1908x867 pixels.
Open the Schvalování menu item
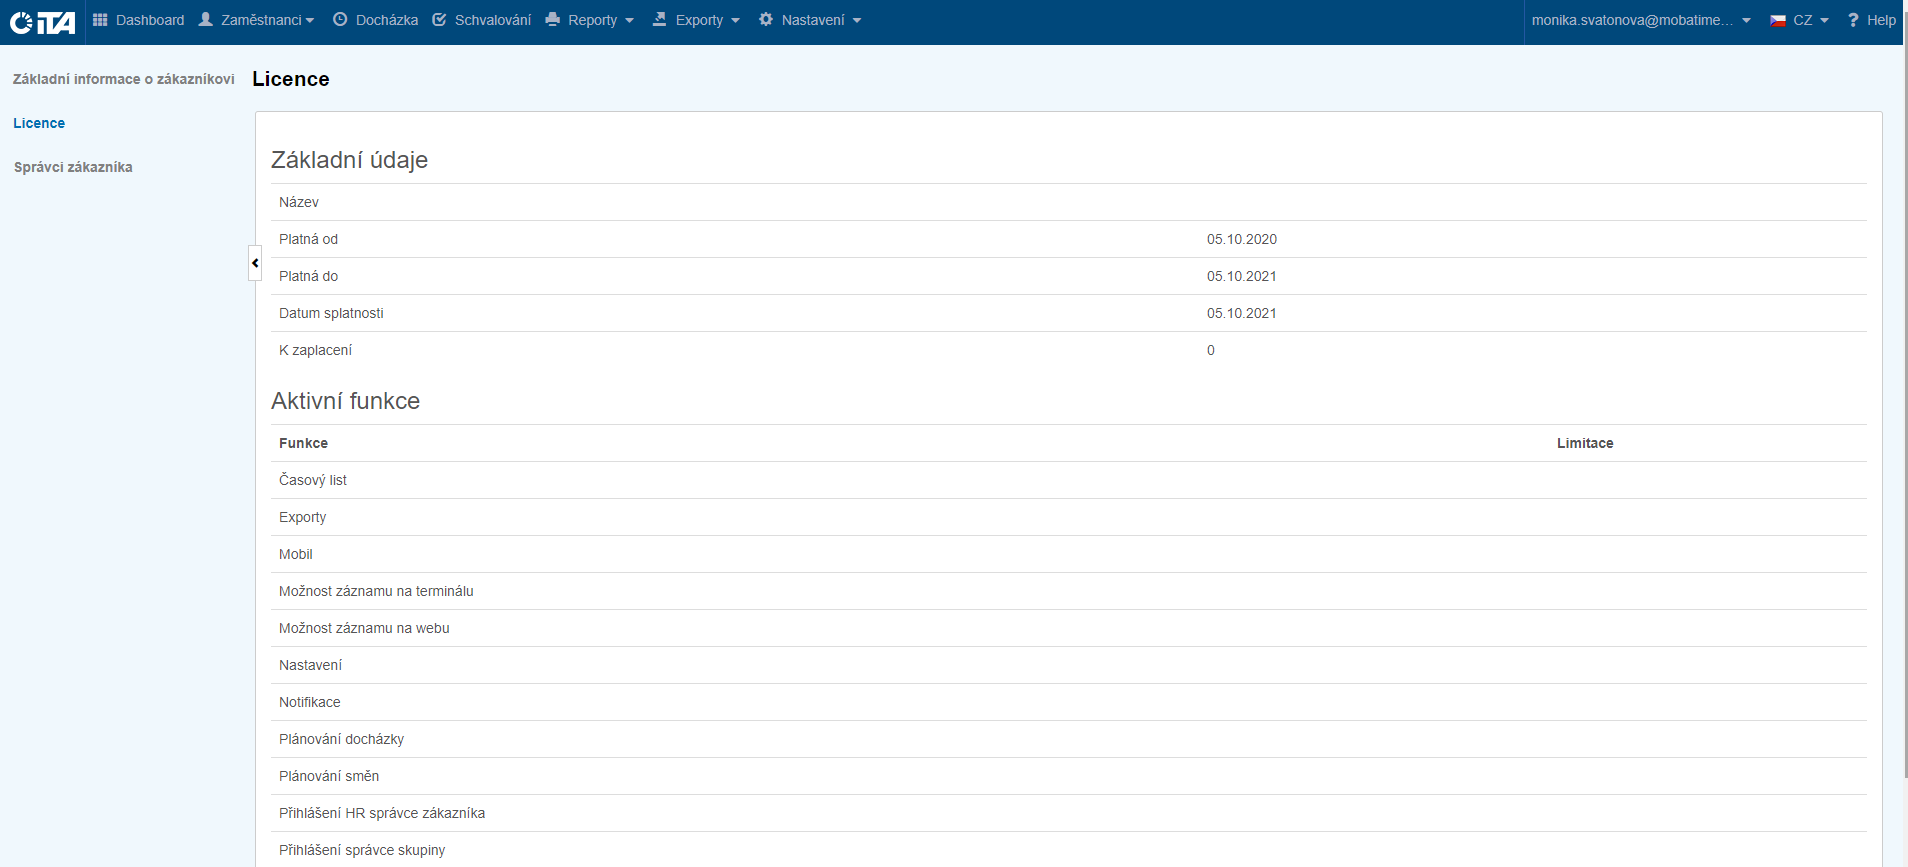(492, 20)
